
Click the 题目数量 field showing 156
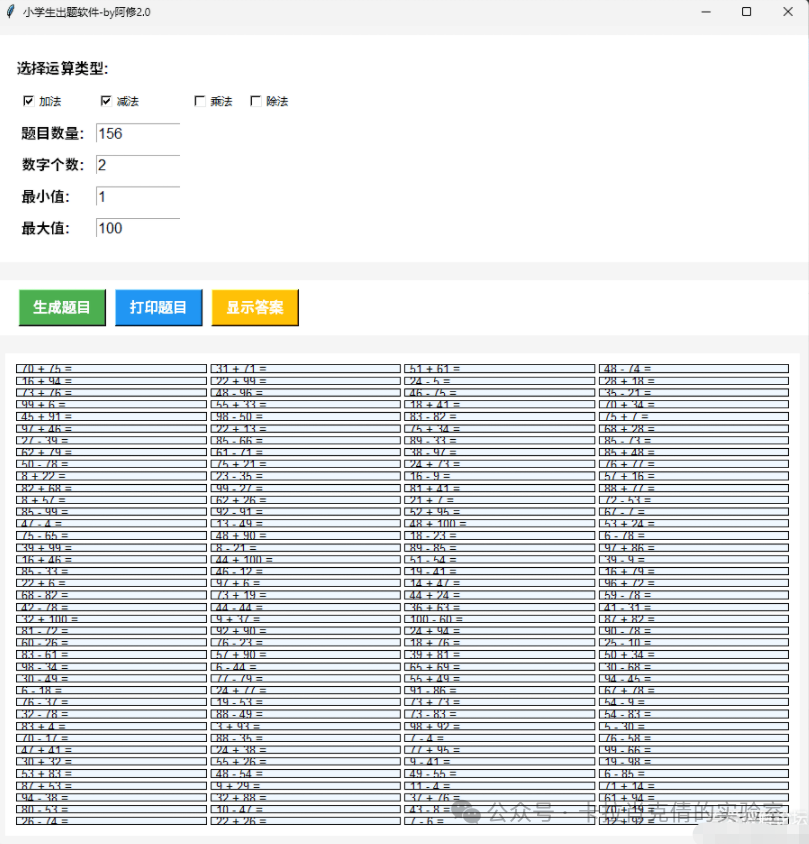pyautogui.click(x=138, y=134)
